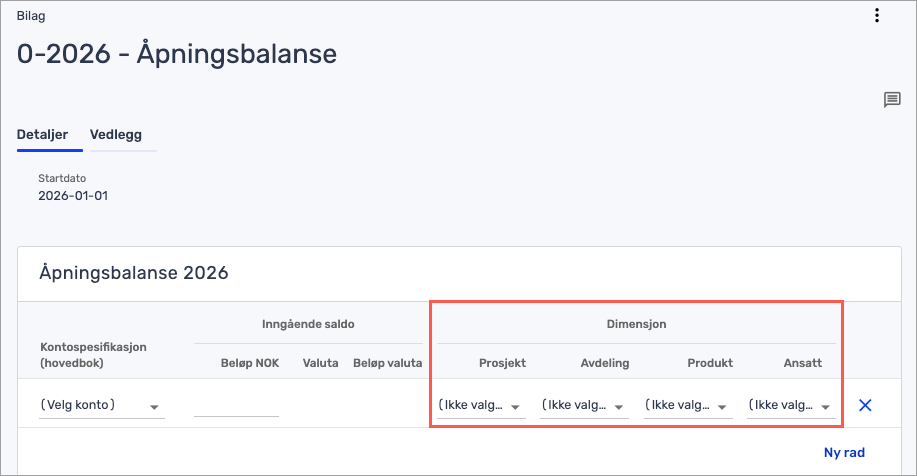Expand the Produkt dimension dropdown

[688, 406]
